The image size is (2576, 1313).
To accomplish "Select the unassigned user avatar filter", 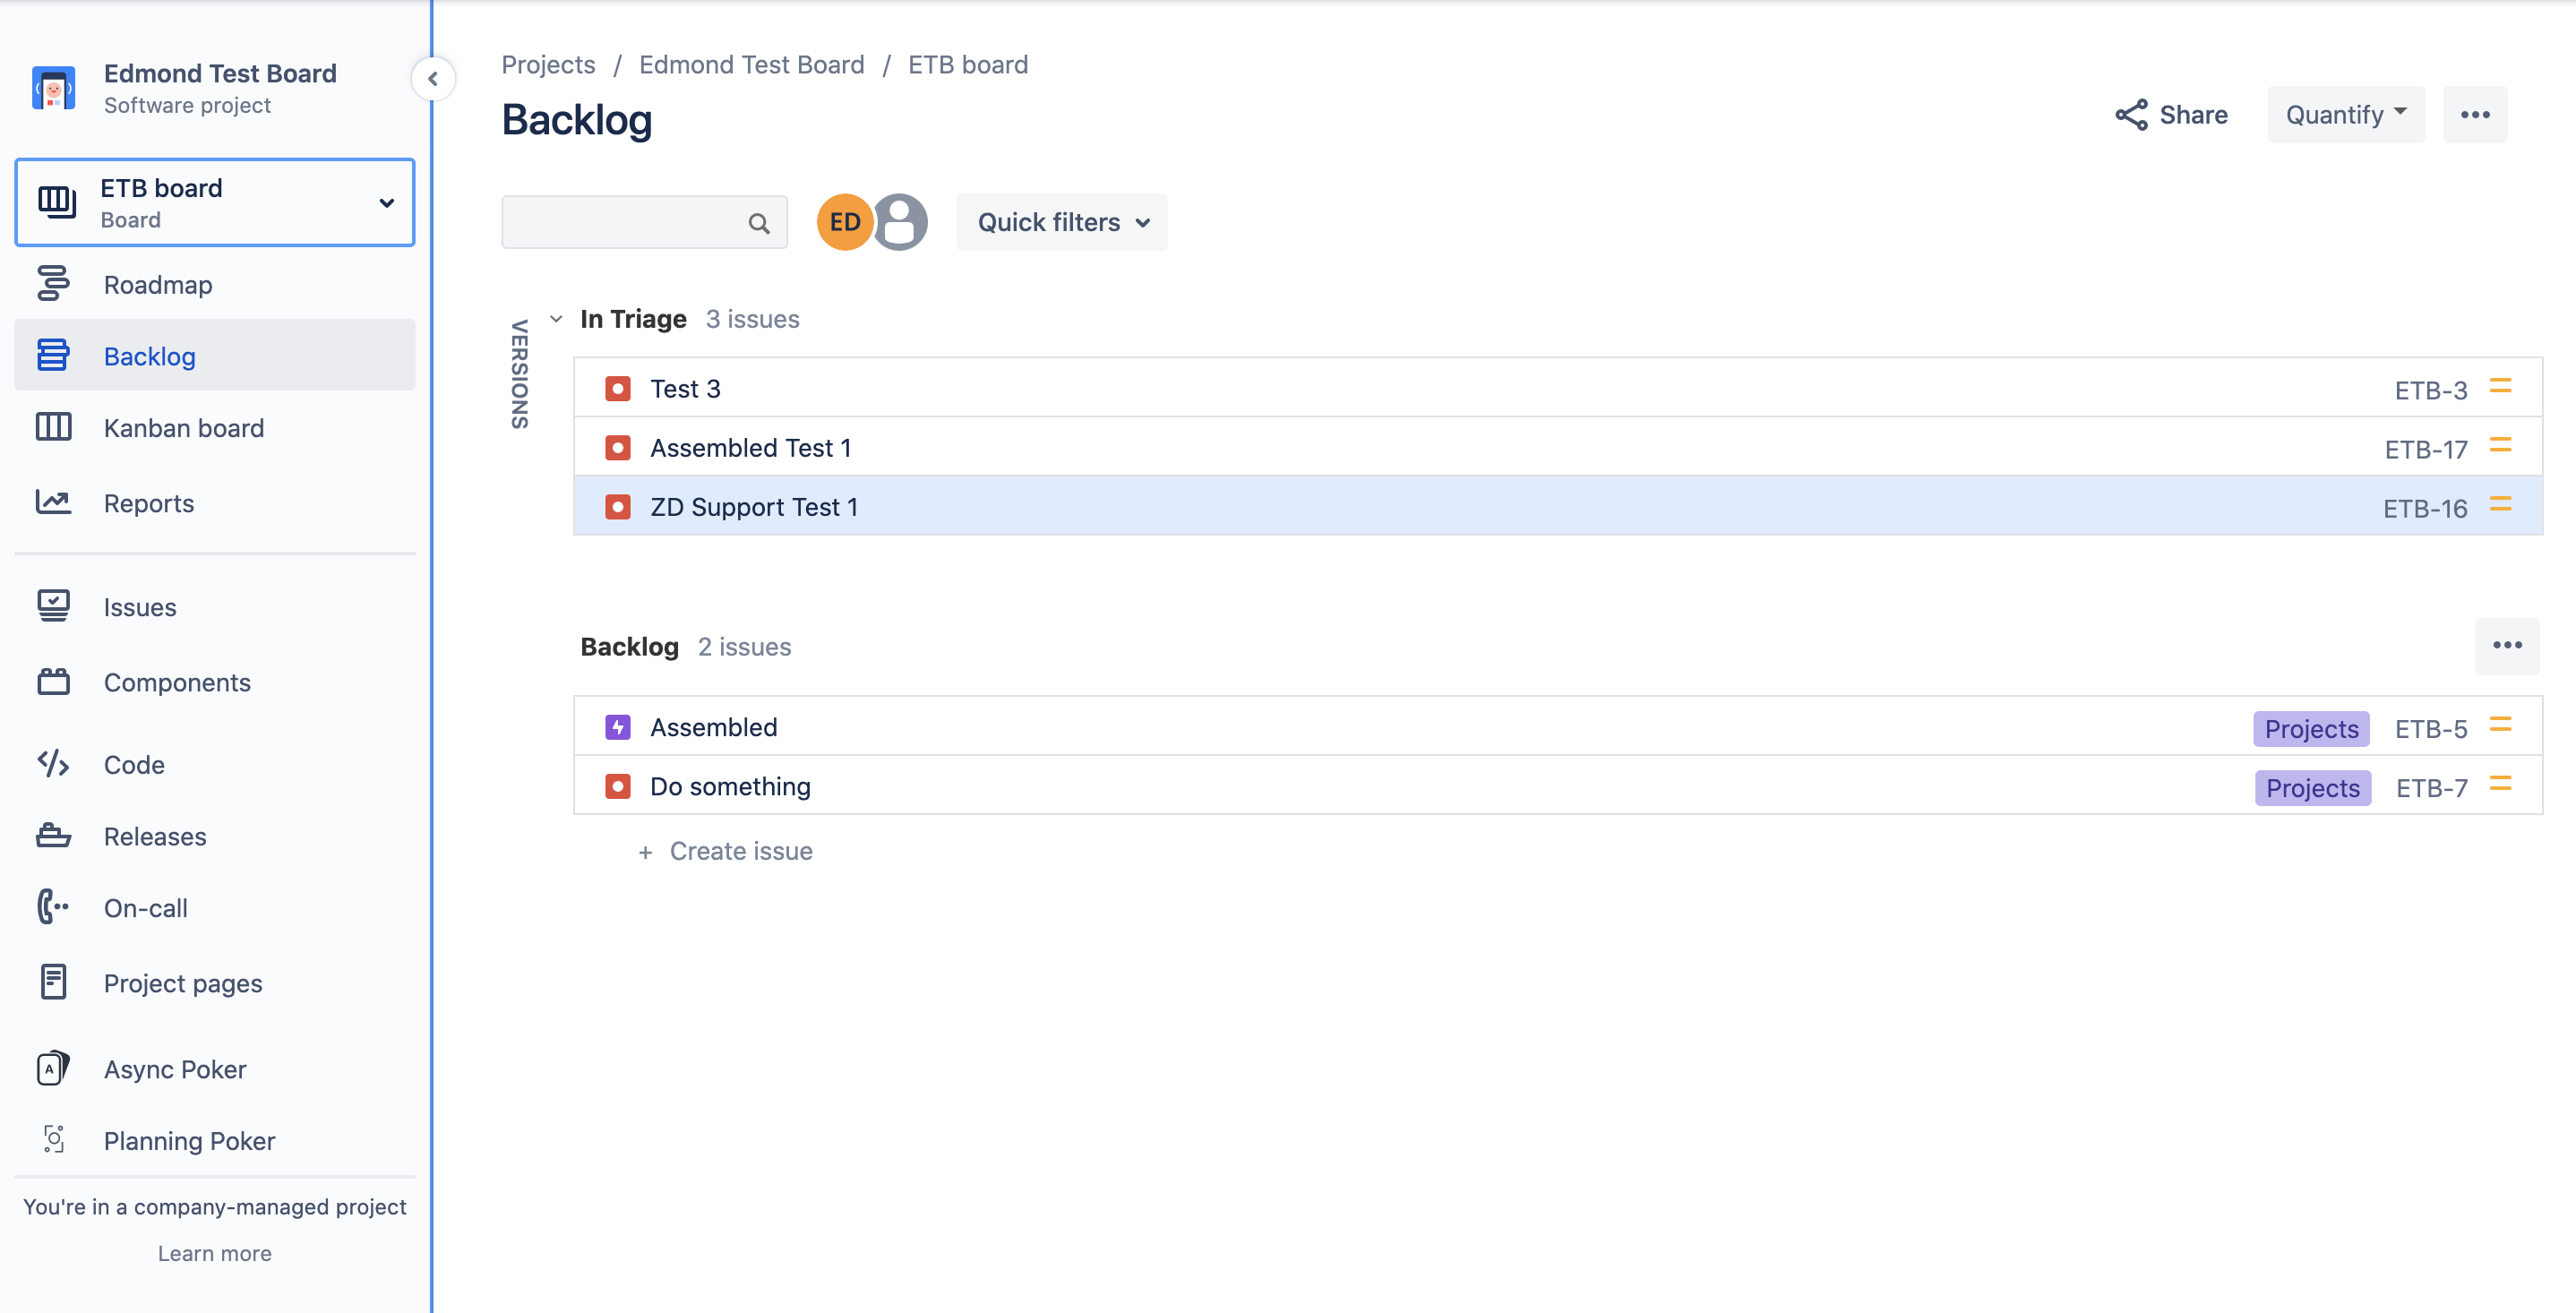I will [x=900, y=222].
